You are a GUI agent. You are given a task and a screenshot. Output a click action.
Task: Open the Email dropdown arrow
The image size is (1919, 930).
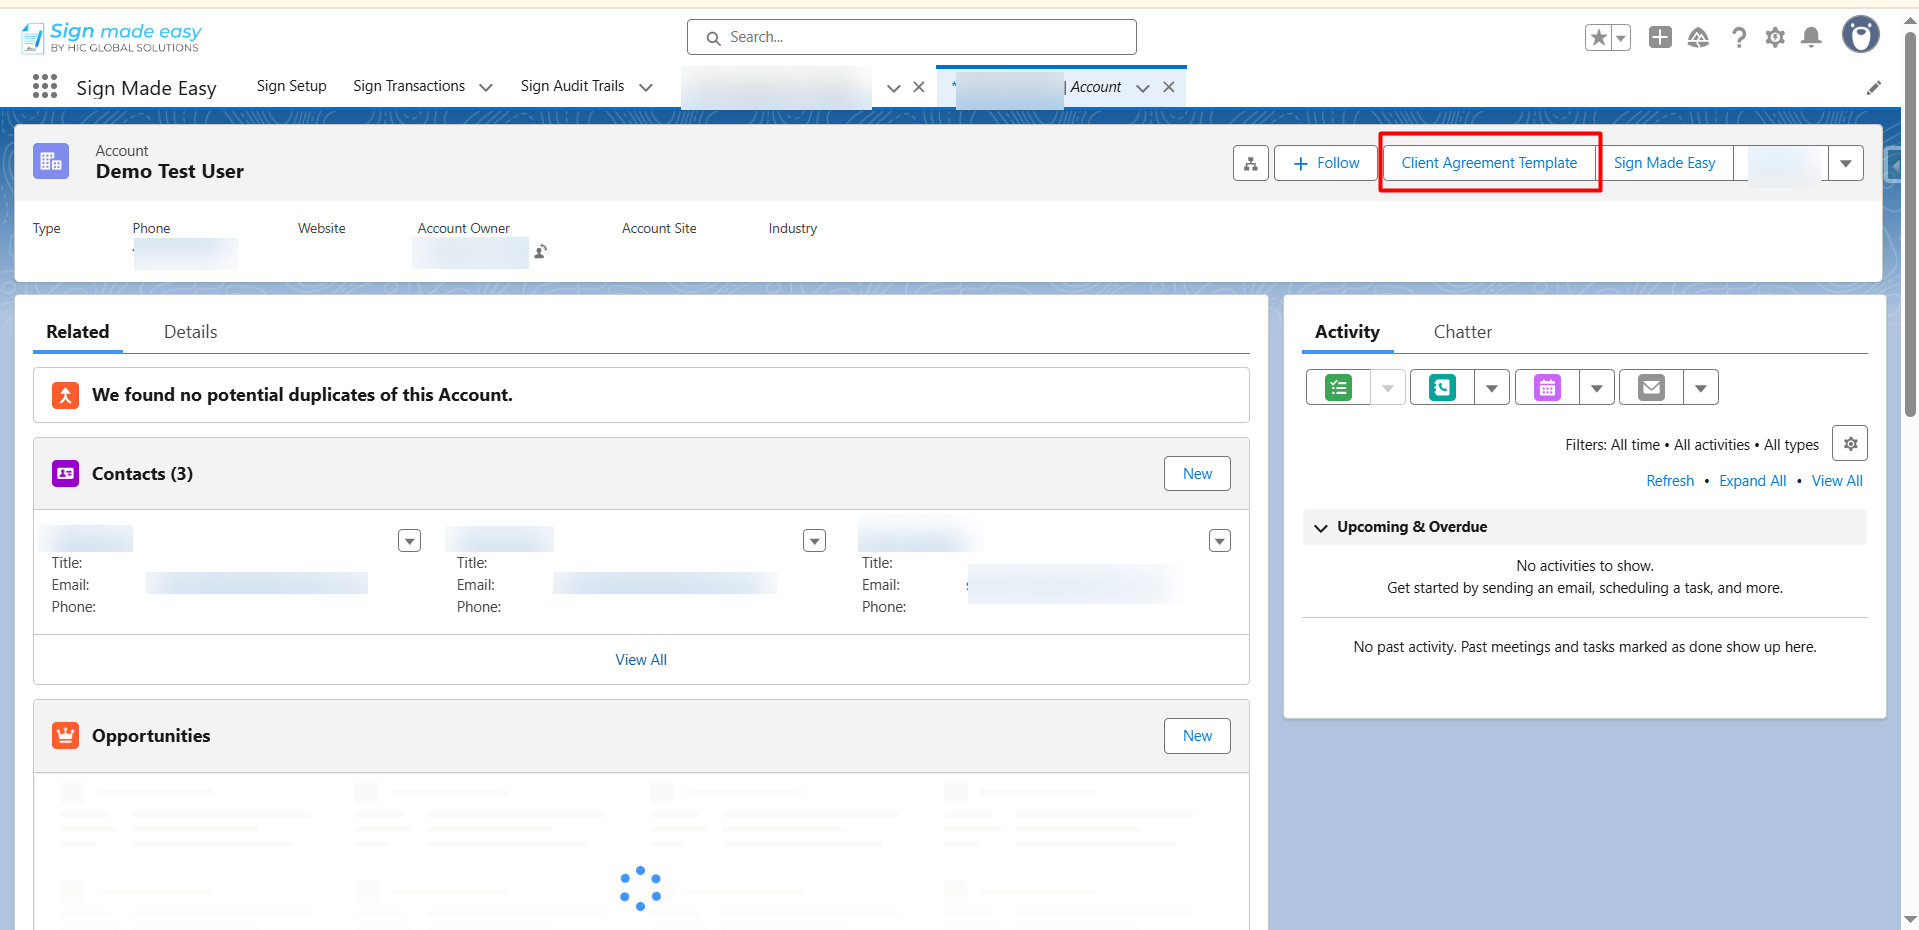click(1701, 387)
